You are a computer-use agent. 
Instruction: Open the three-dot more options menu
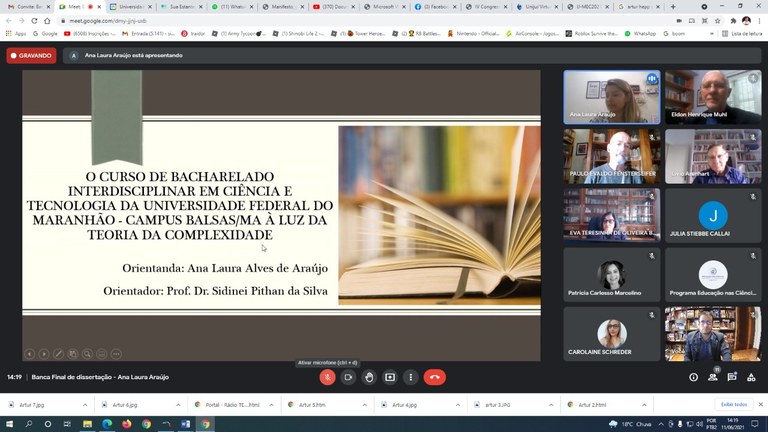pos(410,377)
